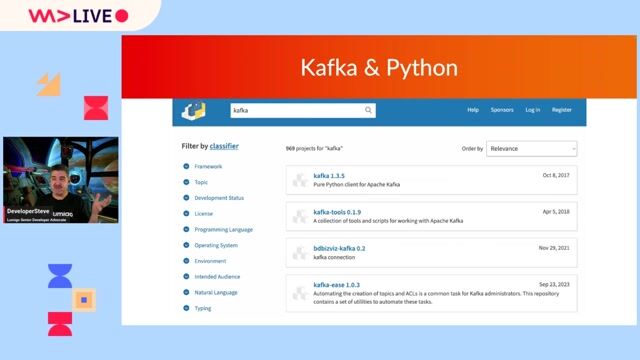Open the kafka 1.3.5 project link

329,176
